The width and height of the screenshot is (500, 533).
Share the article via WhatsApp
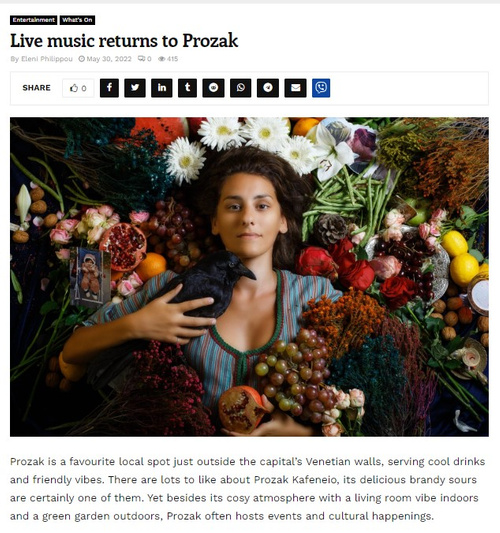[241, 88]
